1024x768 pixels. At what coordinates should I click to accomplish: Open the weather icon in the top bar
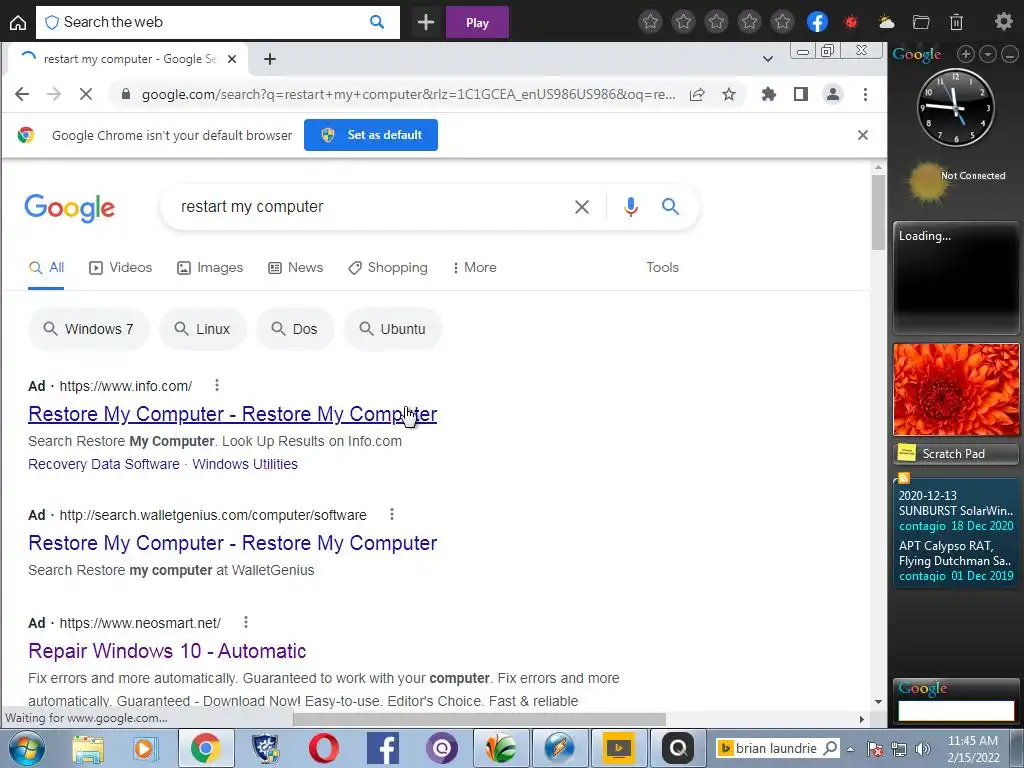click(886, 22)
